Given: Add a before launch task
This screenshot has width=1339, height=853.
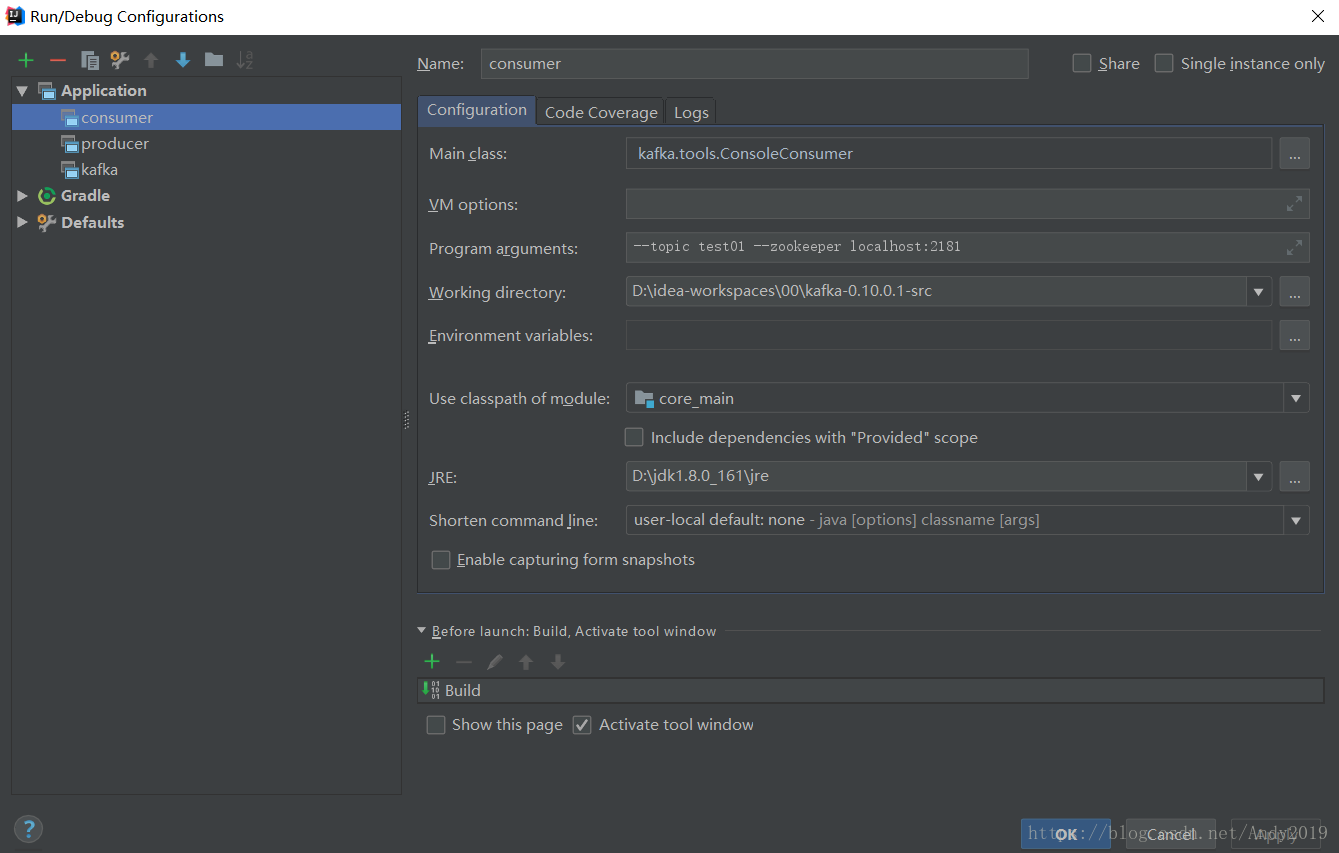Looking at the screenshot, I should point(432,661).
